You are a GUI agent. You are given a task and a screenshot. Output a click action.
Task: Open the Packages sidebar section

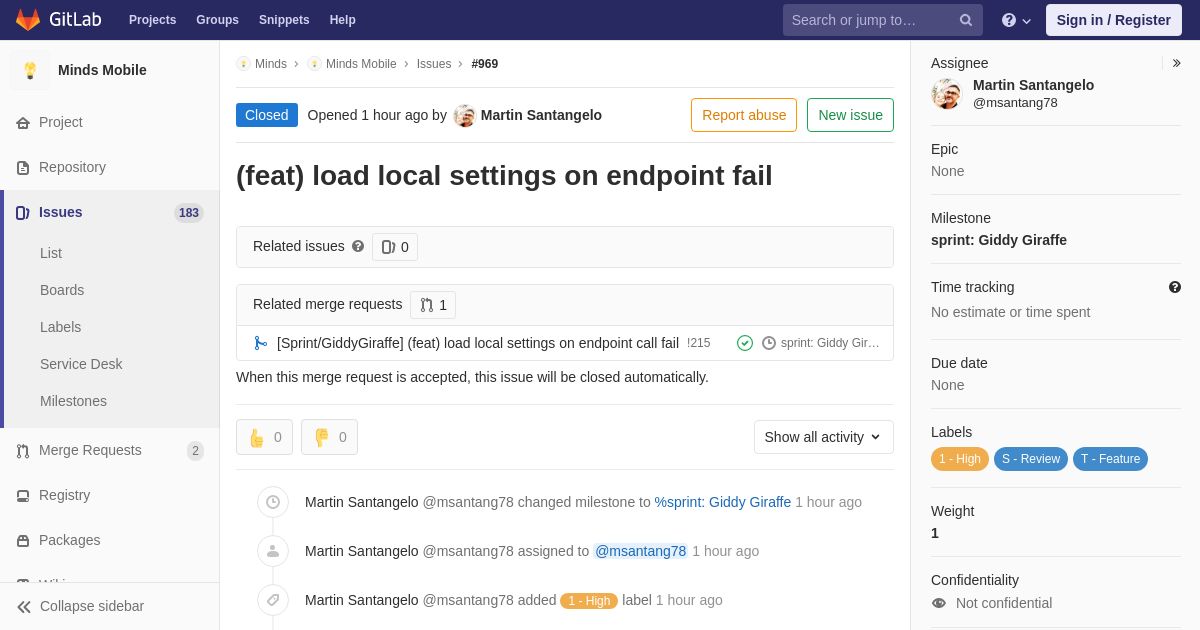69,540
